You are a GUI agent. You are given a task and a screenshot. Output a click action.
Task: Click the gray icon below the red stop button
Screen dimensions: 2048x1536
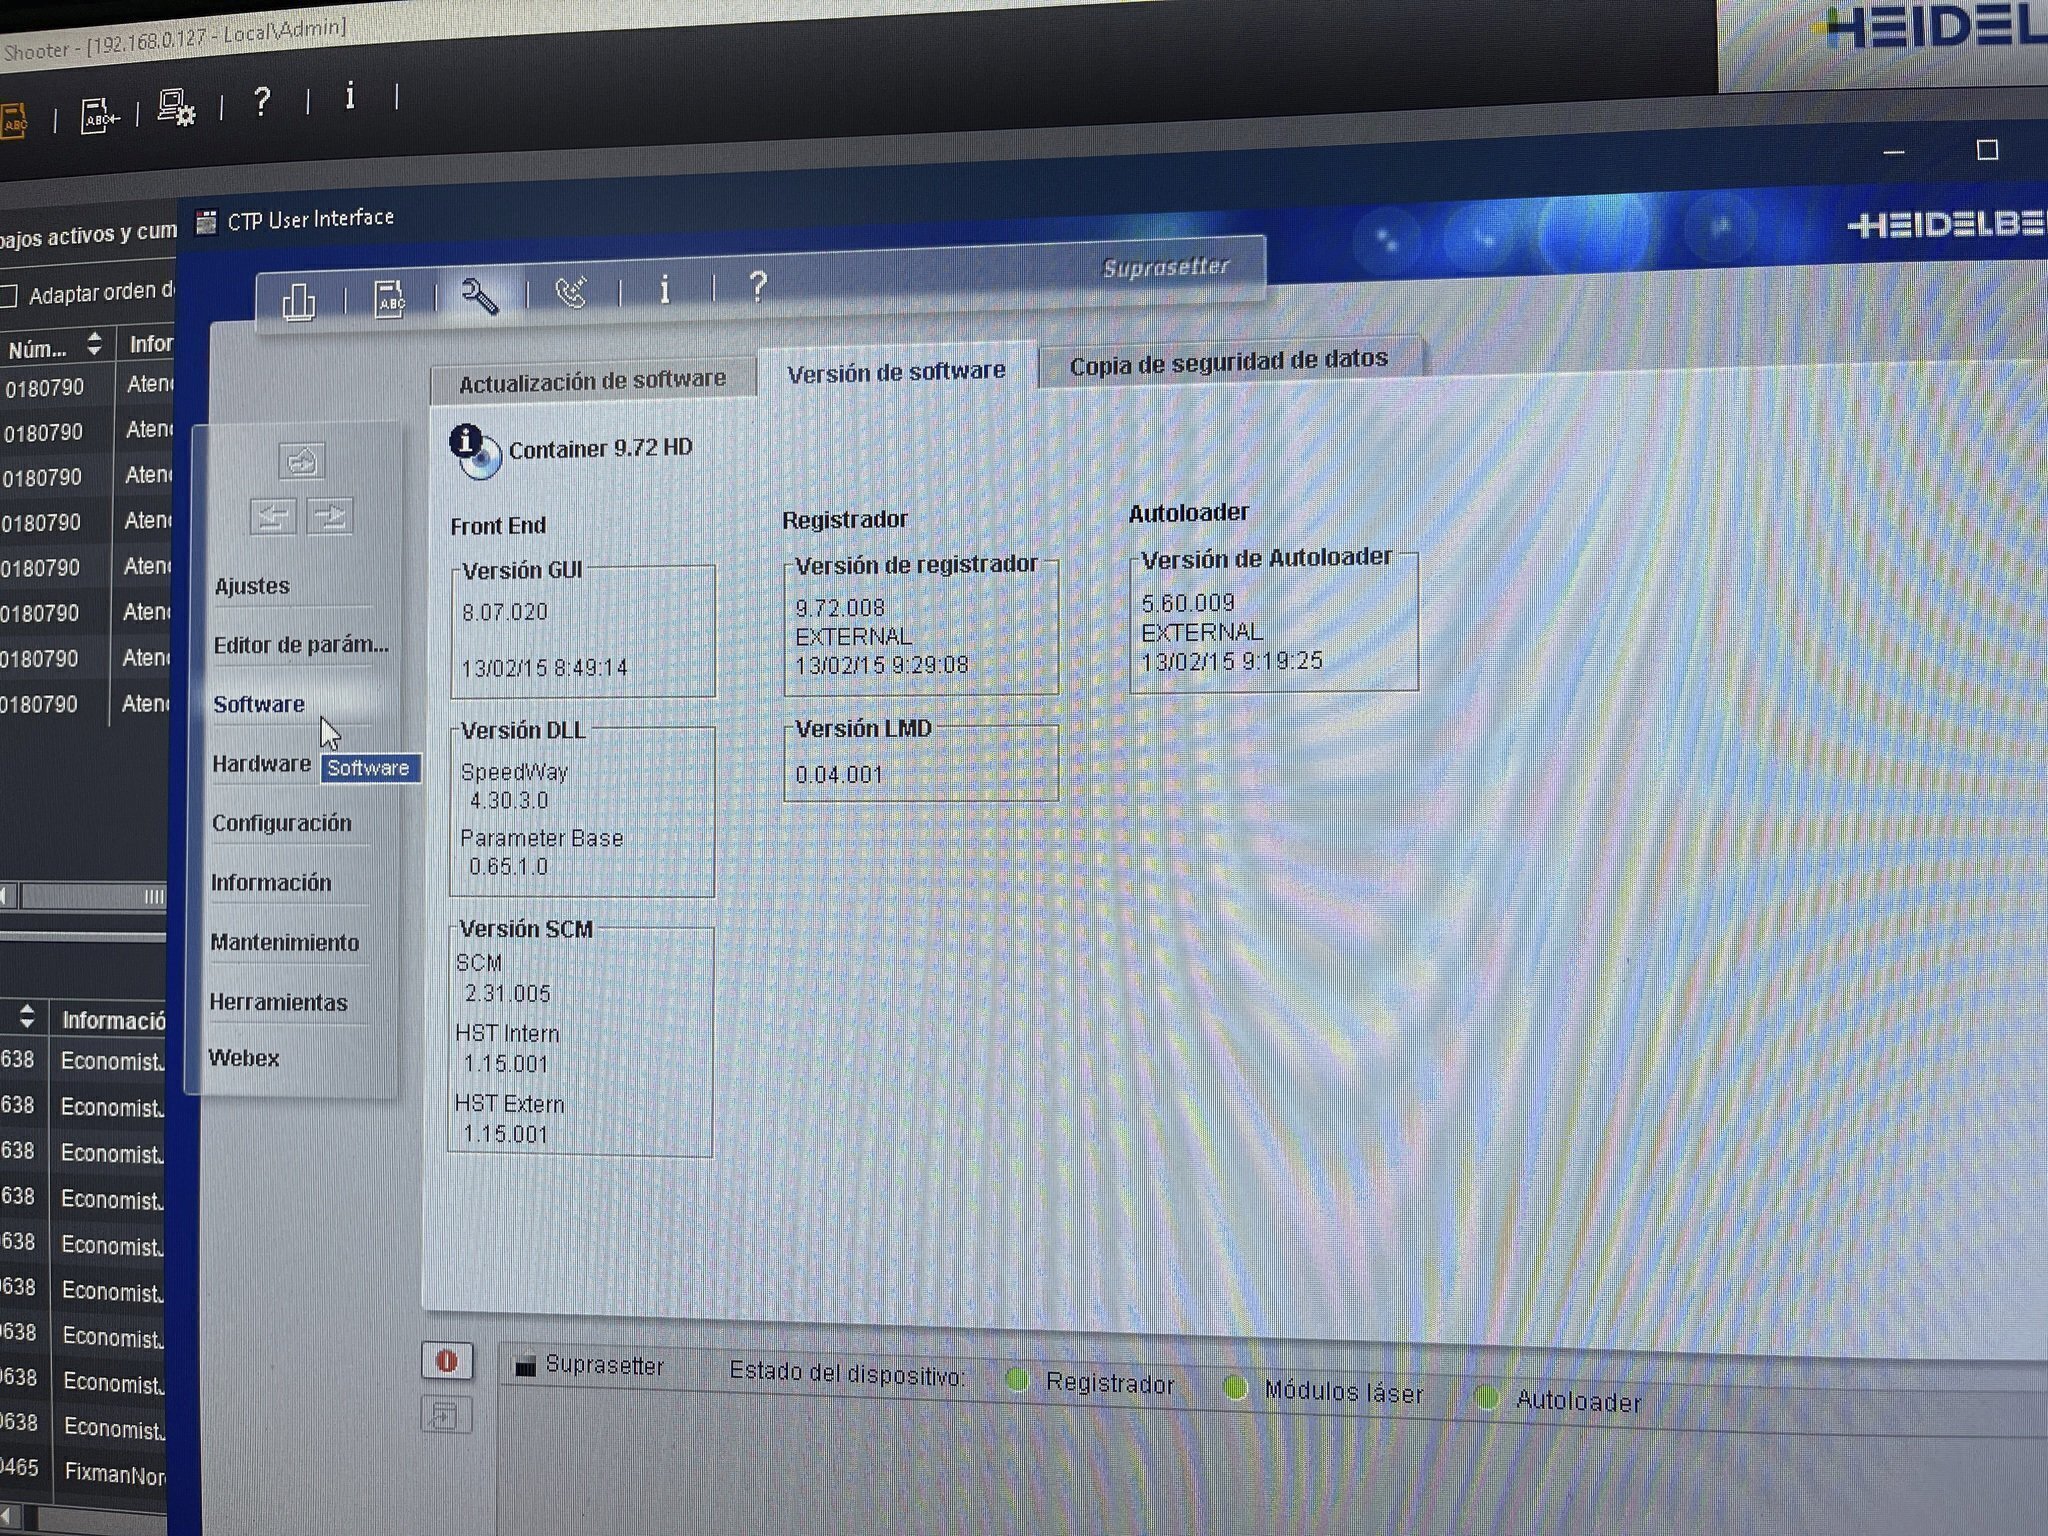tap(446, 1415)
